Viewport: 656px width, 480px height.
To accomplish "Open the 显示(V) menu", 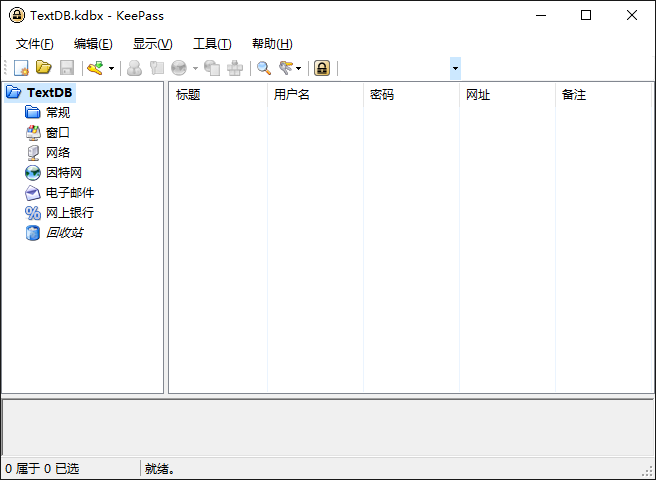I will [153, 44].
